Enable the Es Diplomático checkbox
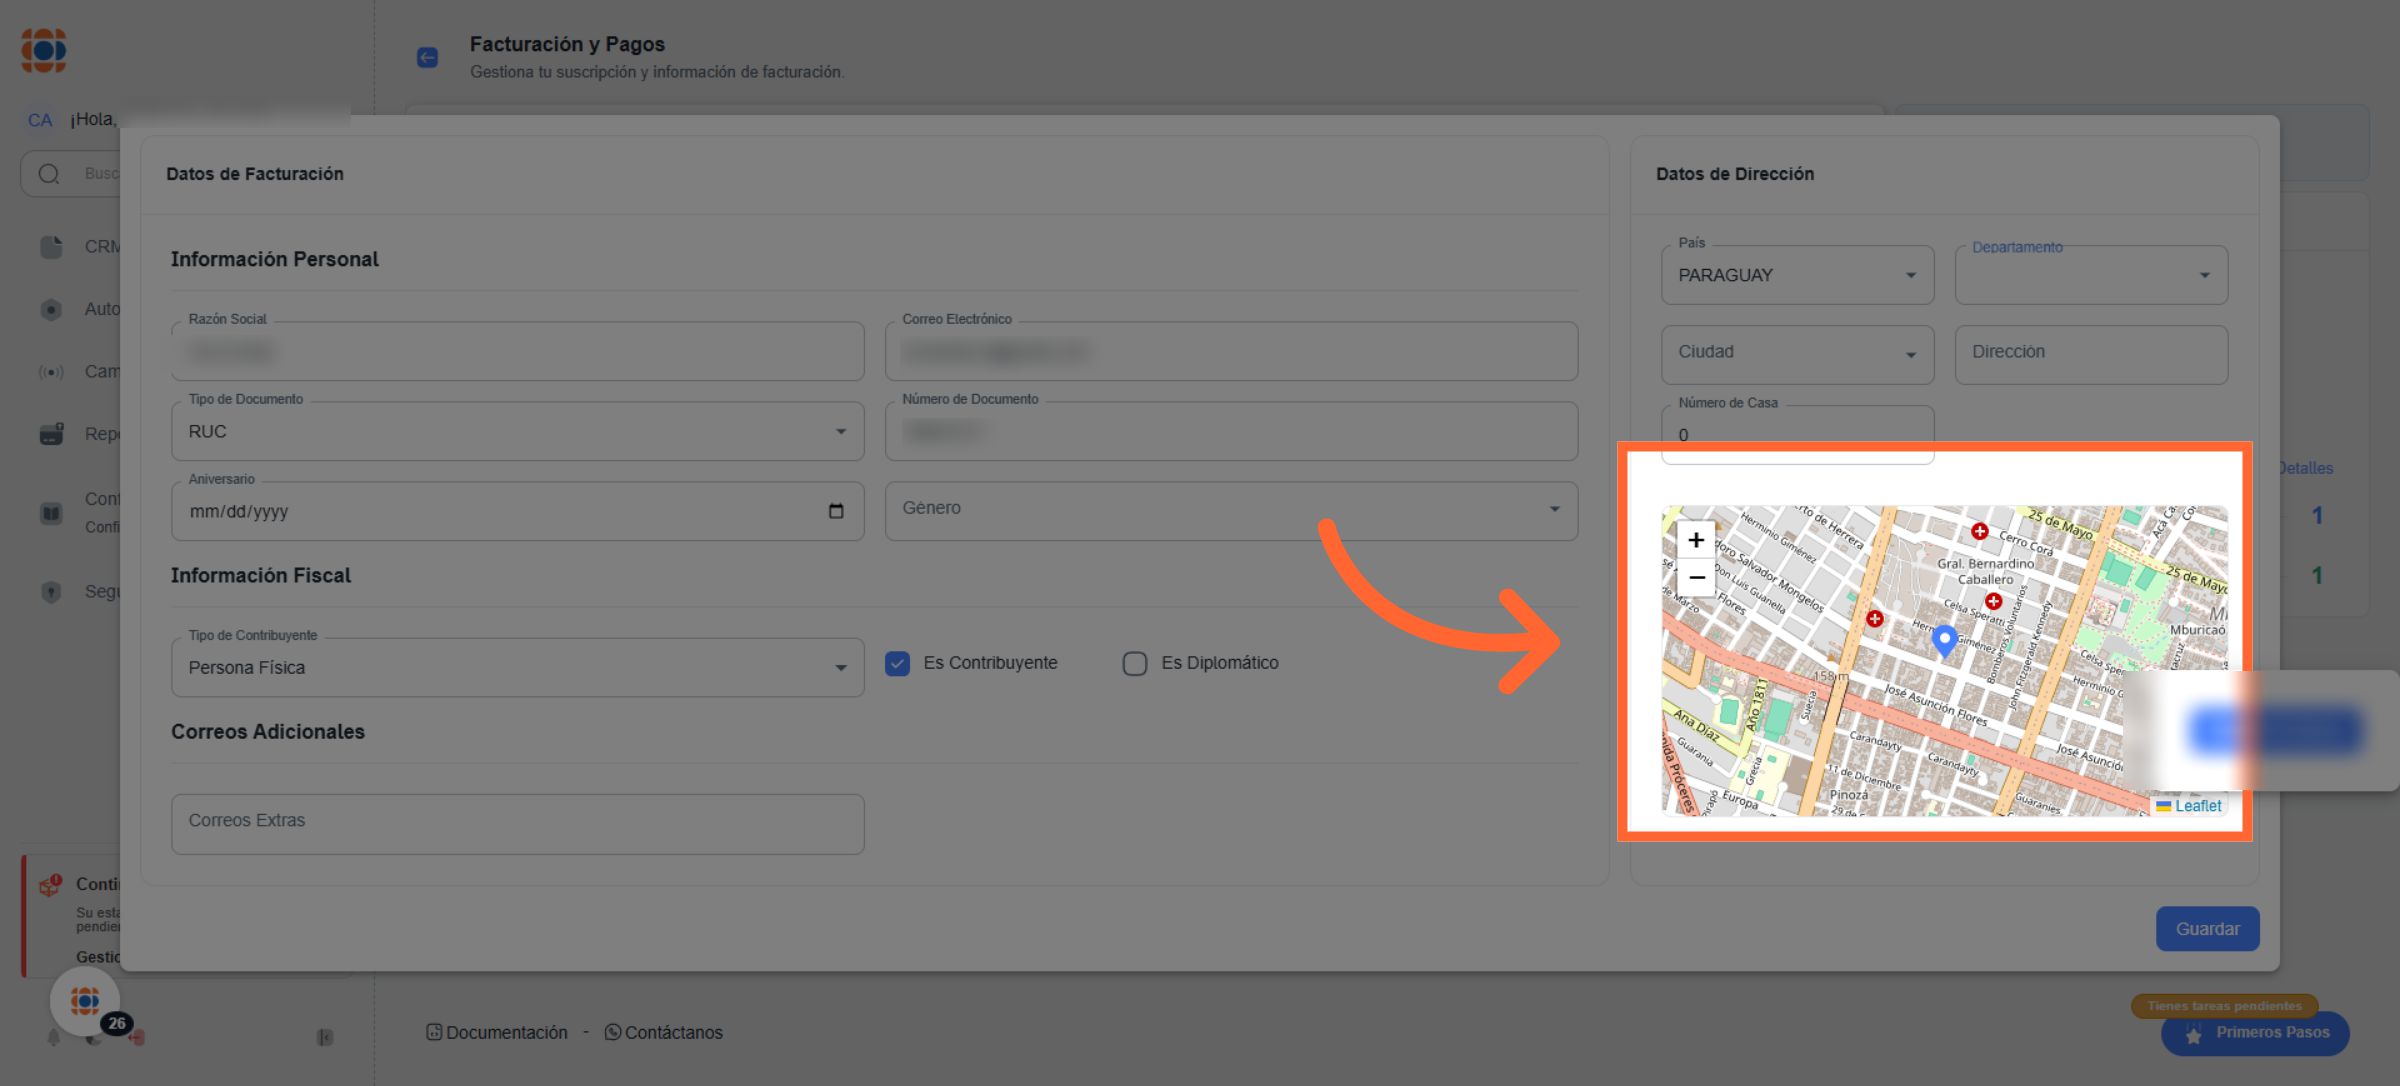This screenshot has height=1086, width=2400. tap(1134, 663)
